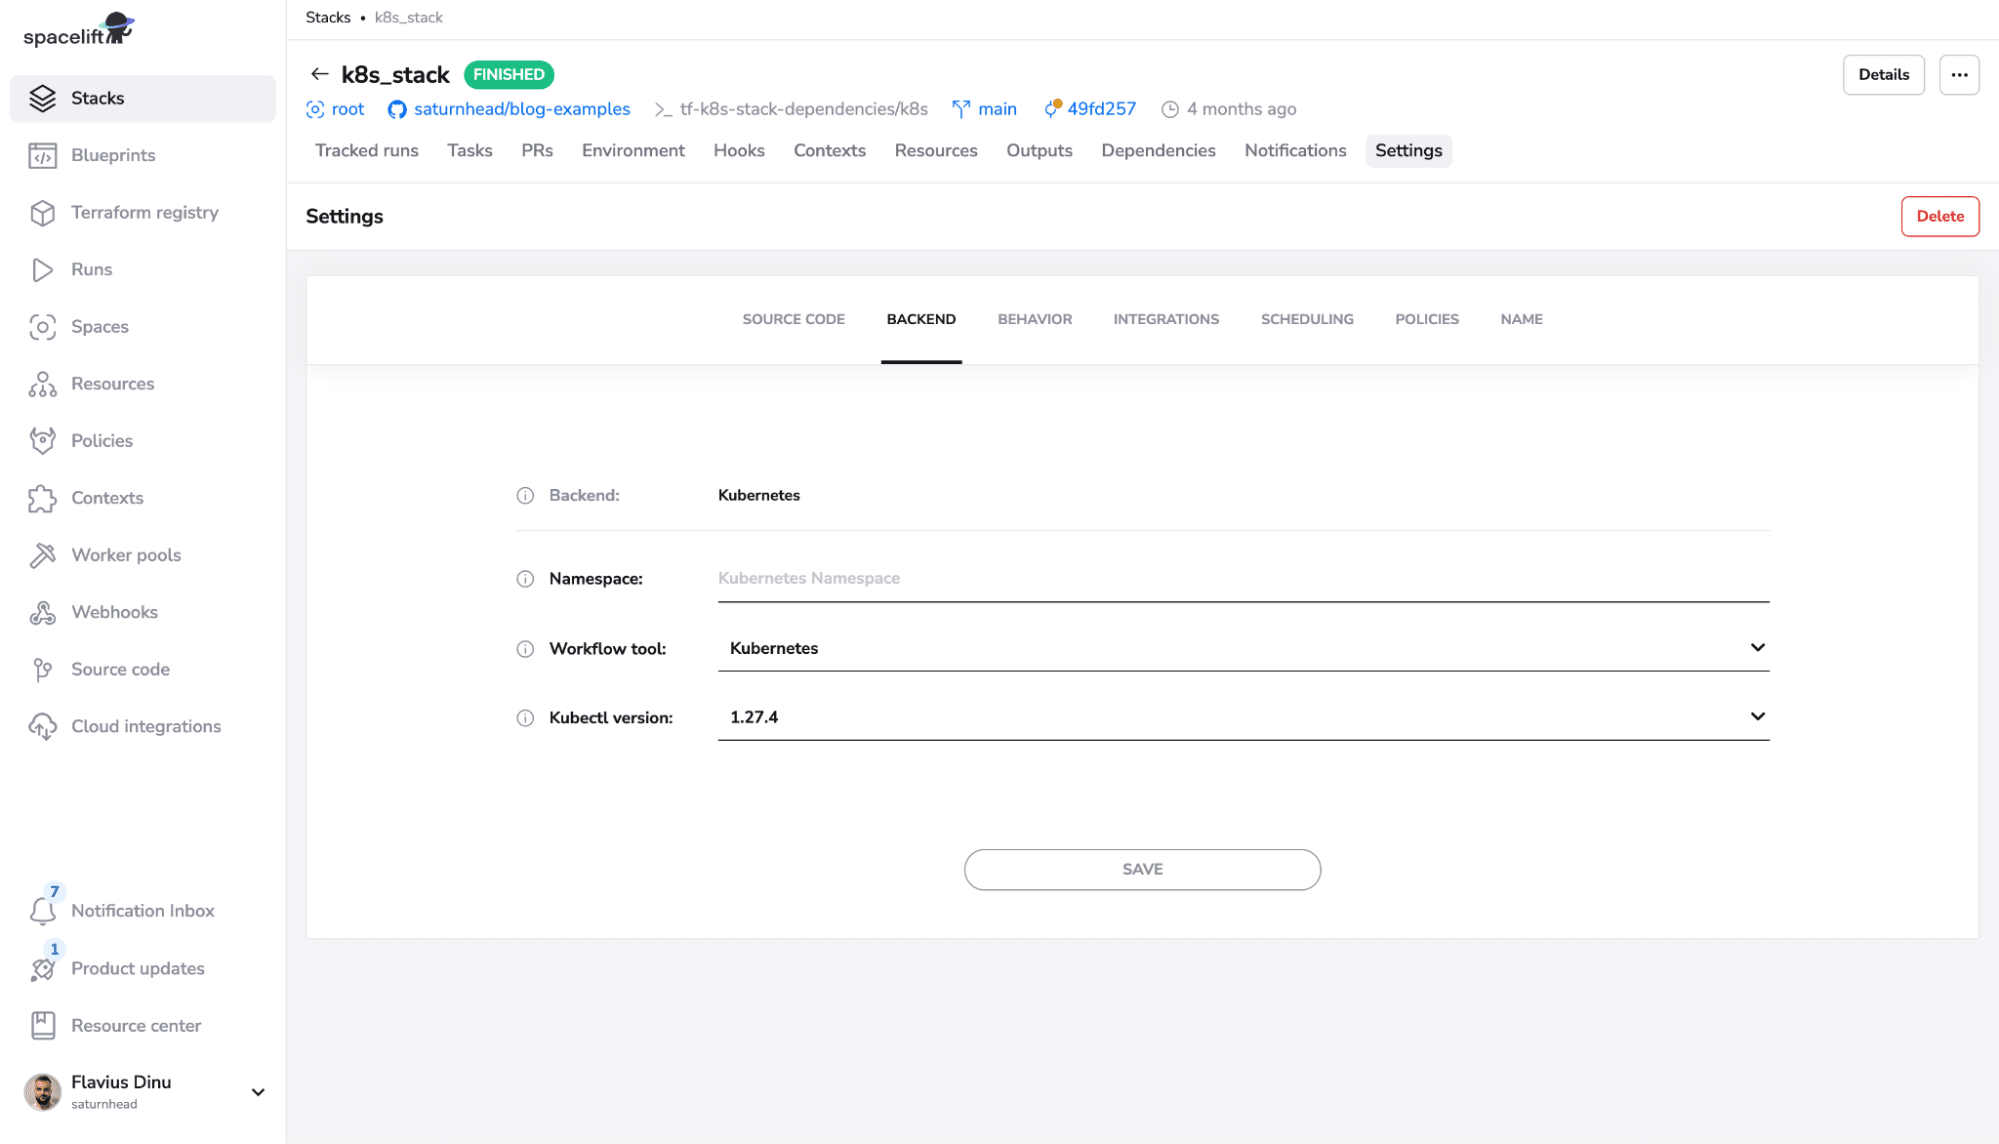Open the Blueprints section
1999x1144 pixels.
[113, 155]
